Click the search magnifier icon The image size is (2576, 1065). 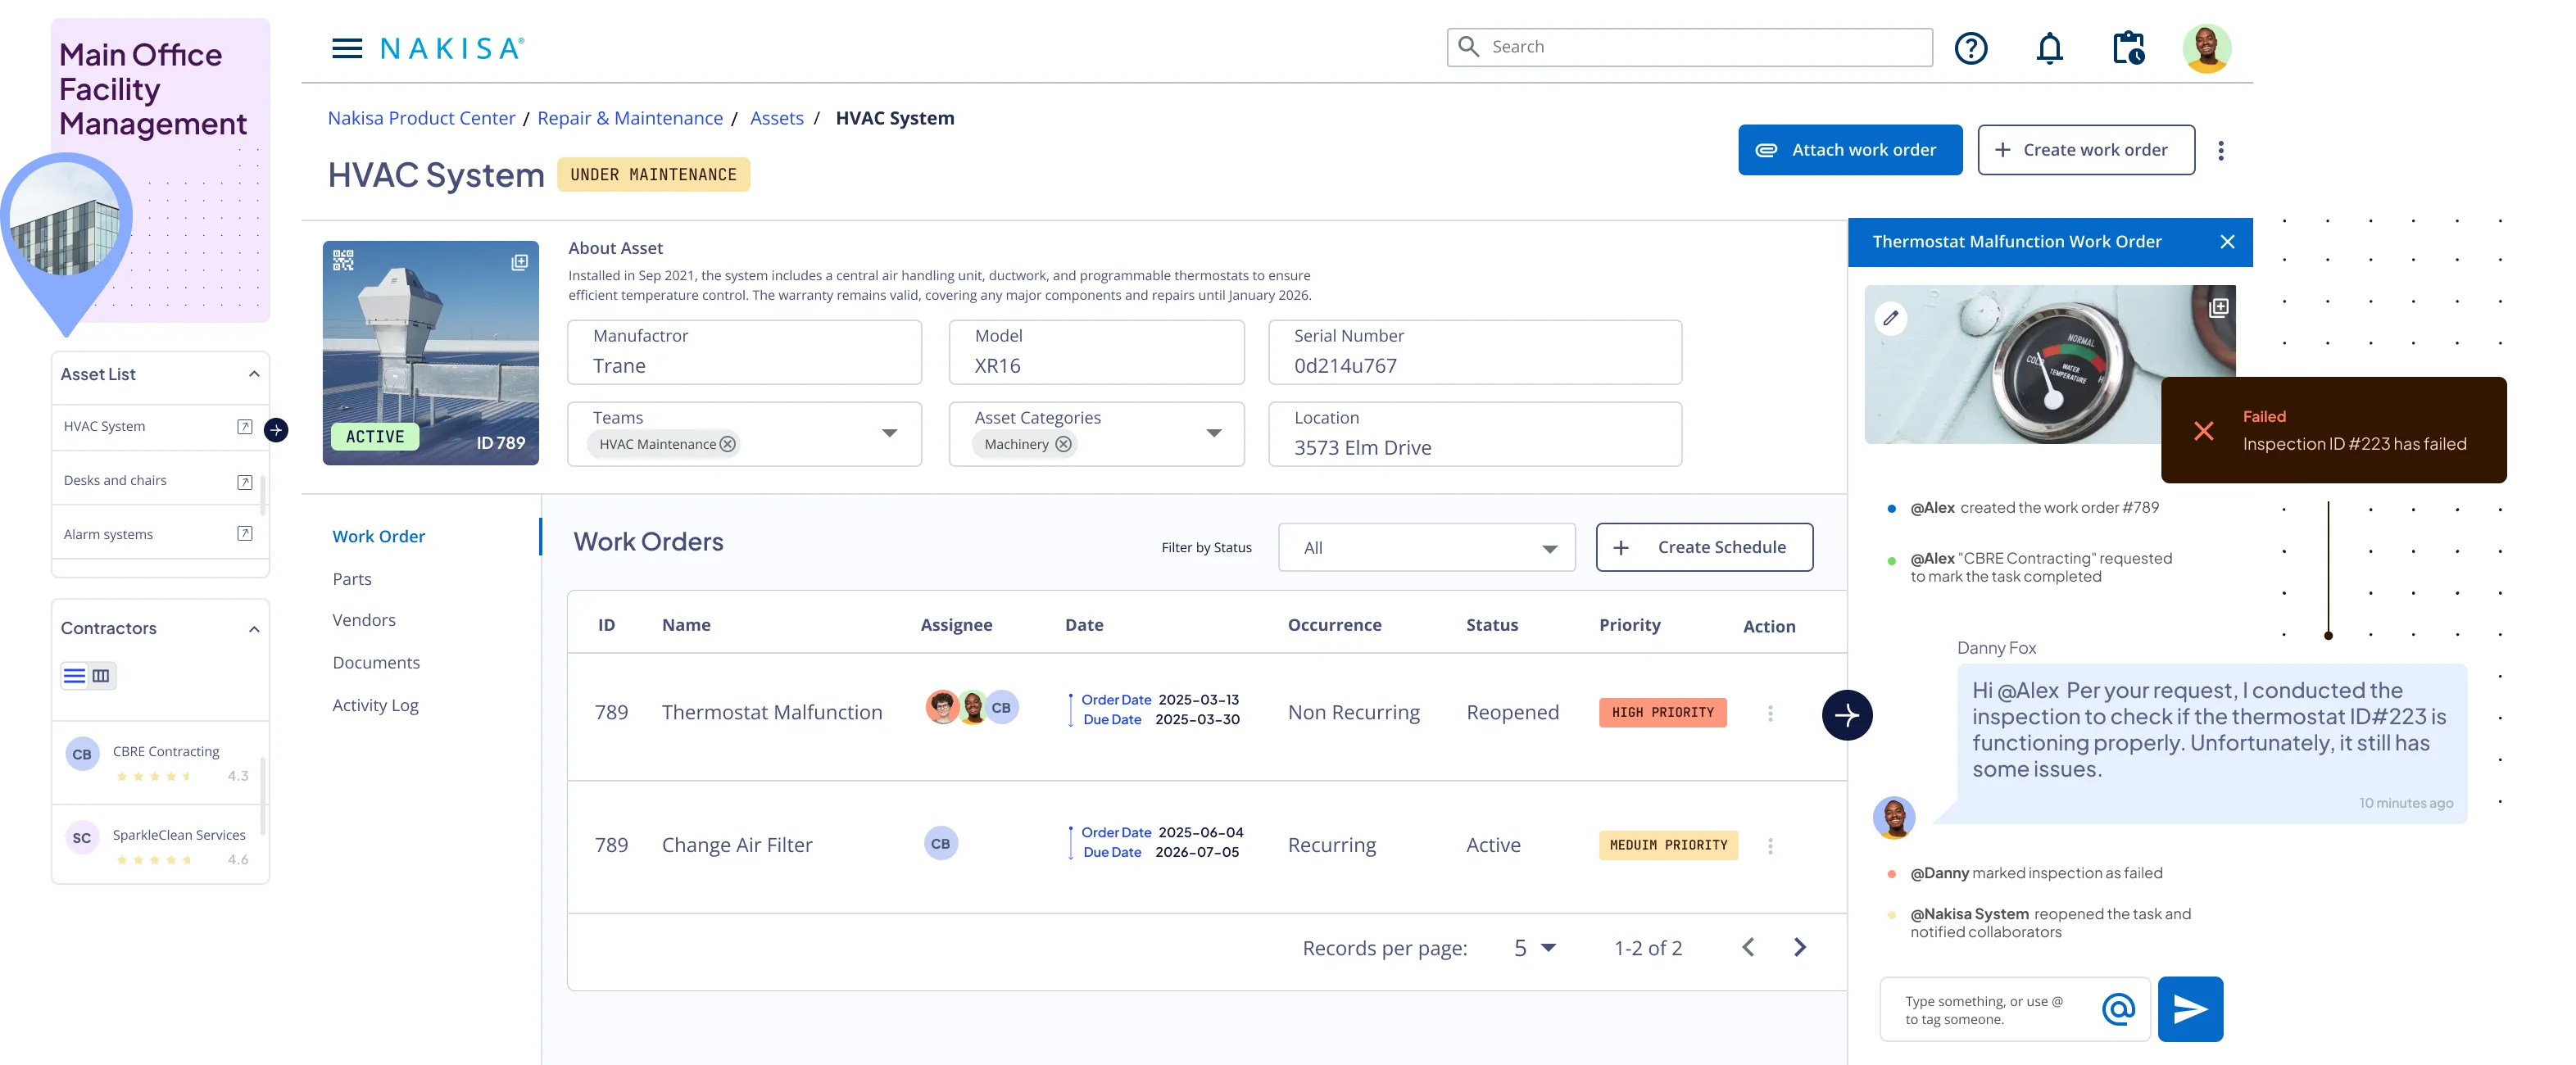(1468, 47)
